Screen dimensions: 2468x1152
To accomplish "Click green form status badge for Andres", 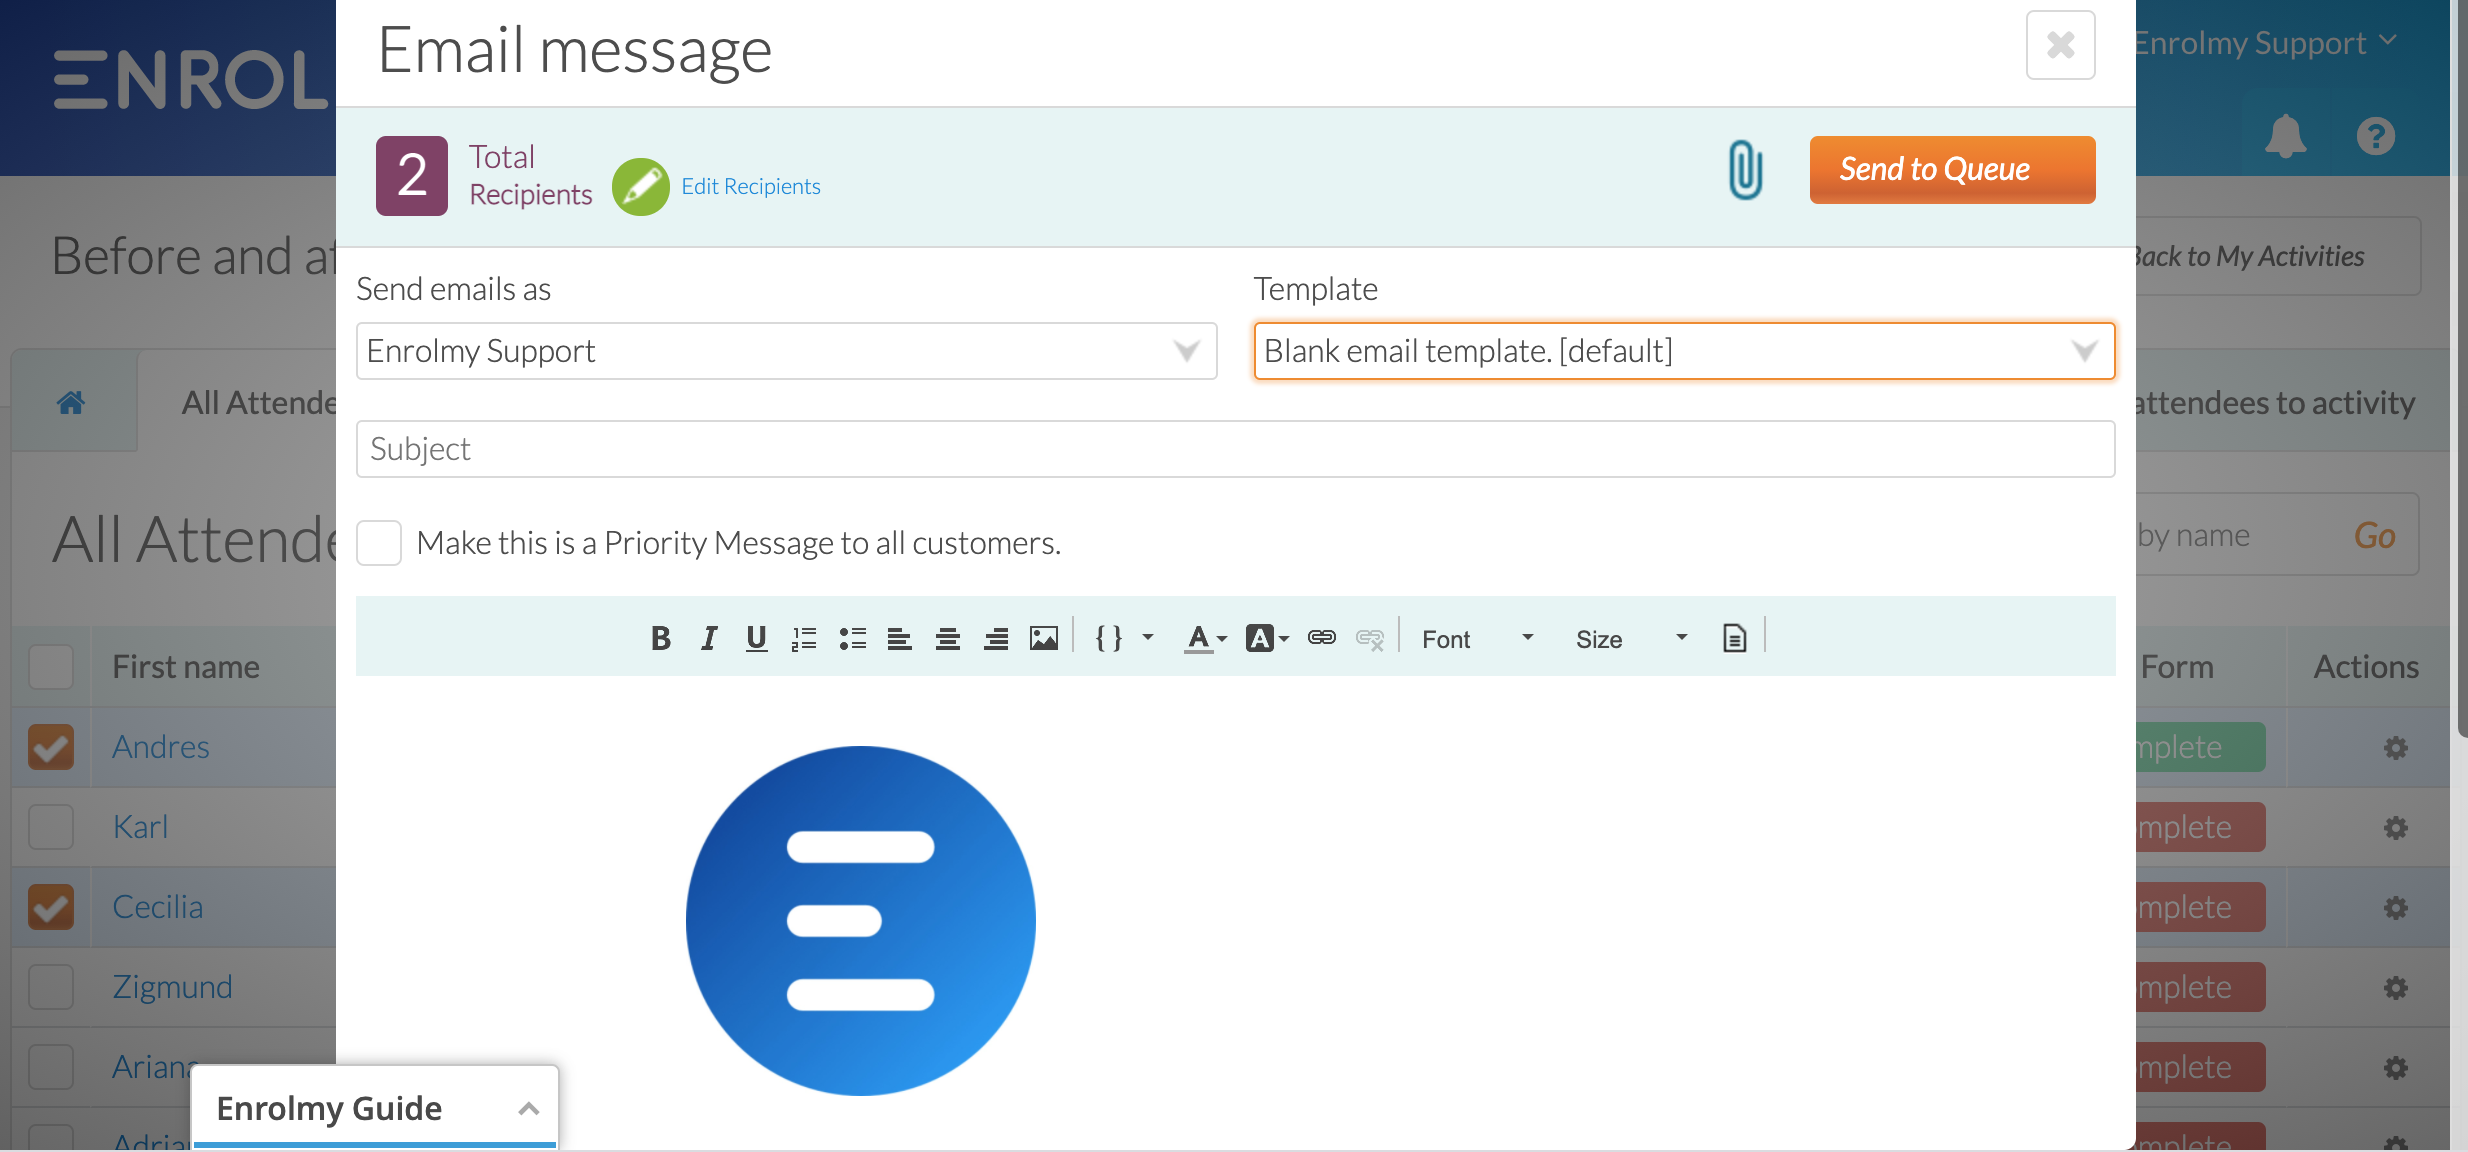I will click(2200, 747).
